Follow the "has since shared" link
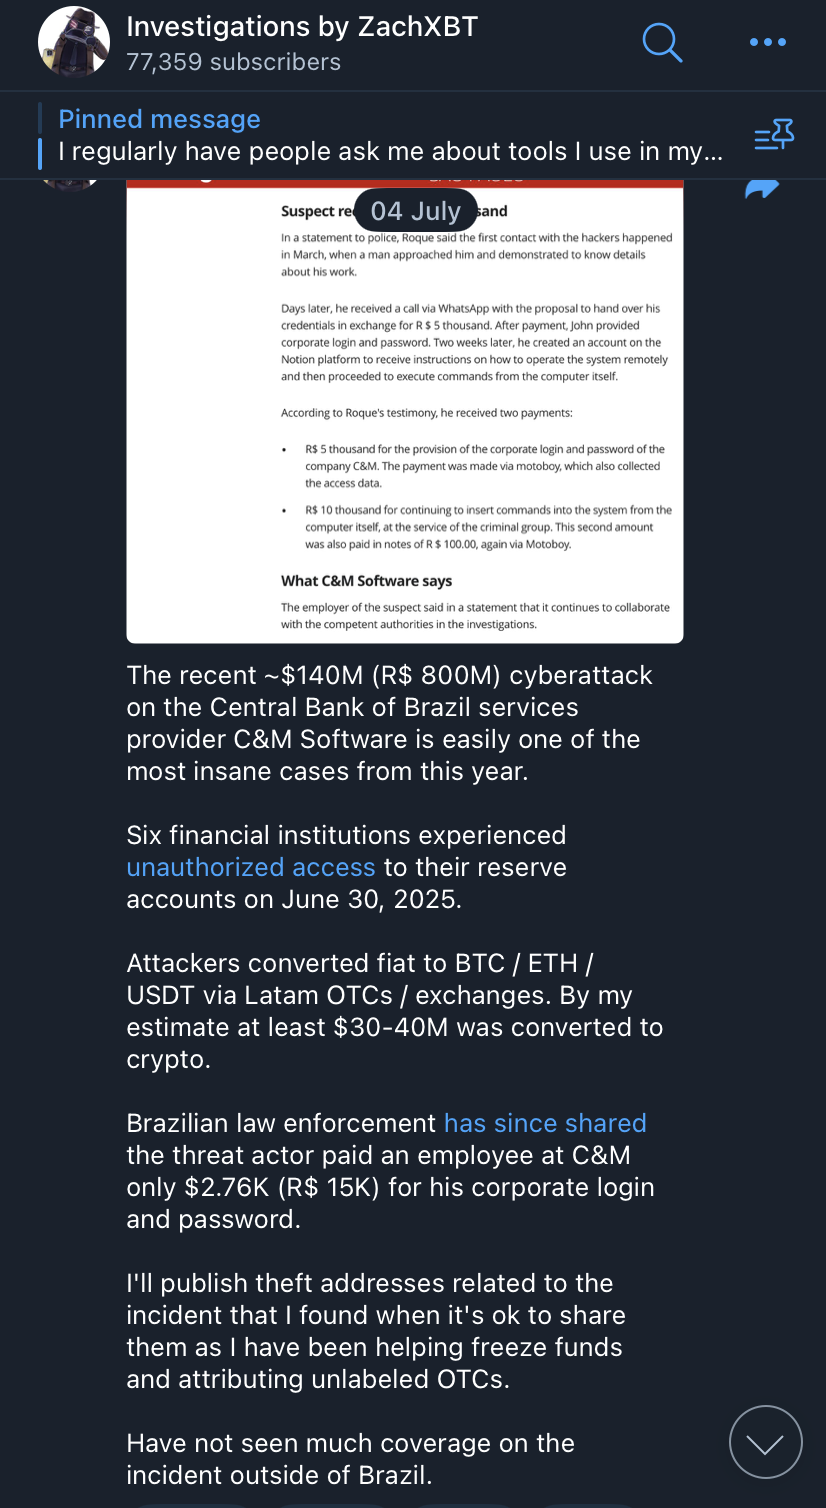The width and height of the screenshot is (826, 1508). 545,1123
